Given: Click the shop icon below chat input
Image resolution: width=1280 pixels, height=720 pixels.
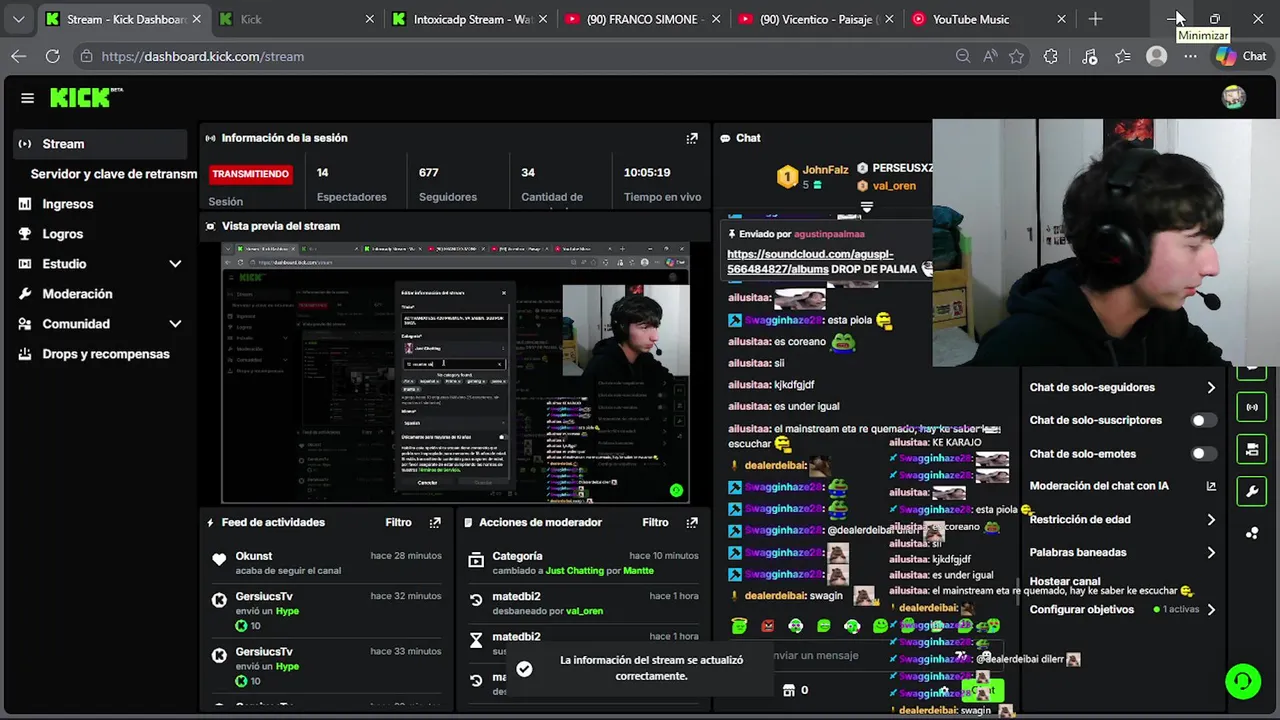Looking at the screenshot, I should coord(789,690).
